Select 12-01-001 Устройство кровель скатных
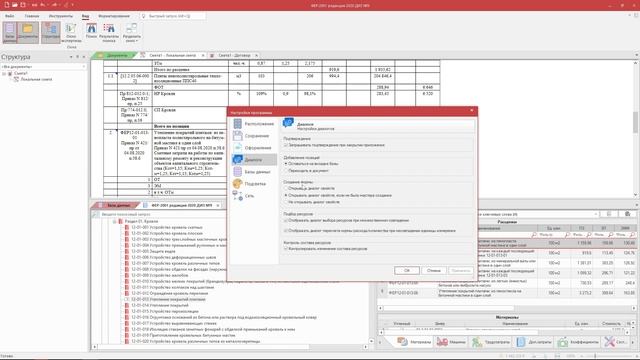 [x=167, y=227]
